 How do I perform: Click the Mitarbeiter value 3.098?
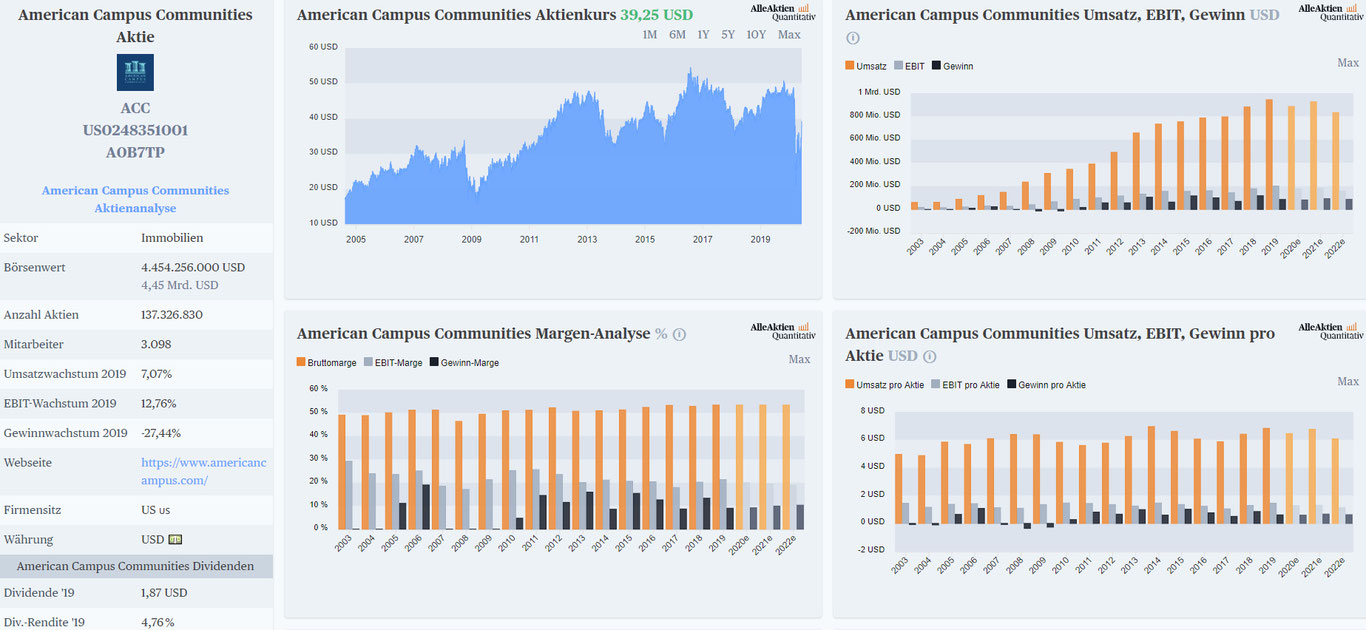pos(156,344)
